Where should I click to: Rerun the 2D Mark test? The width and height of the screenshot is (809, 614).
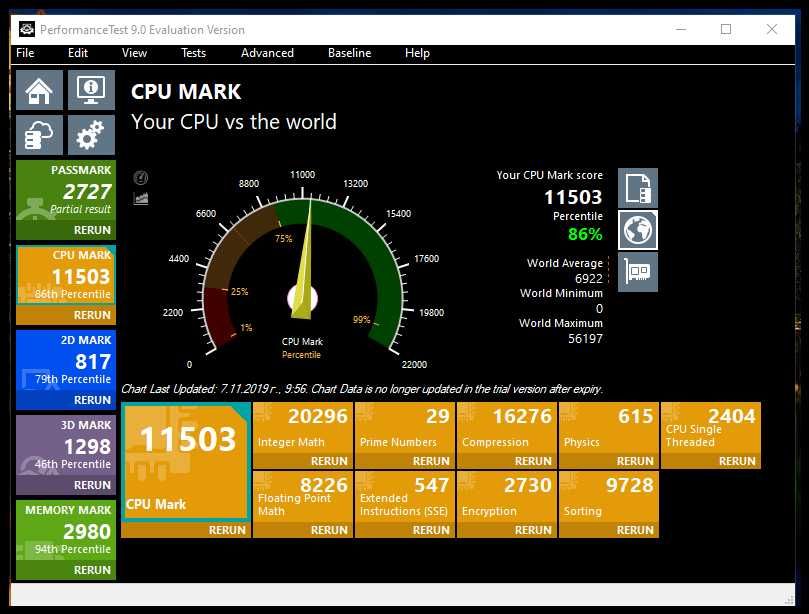tap(66, 400)
